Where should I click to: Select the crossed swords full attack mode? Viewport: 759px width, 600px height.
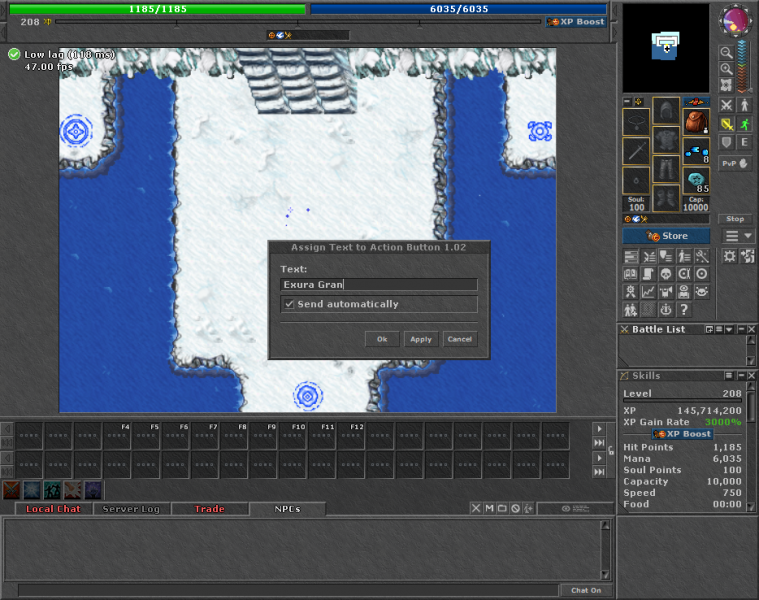click(x=726, y=105)
